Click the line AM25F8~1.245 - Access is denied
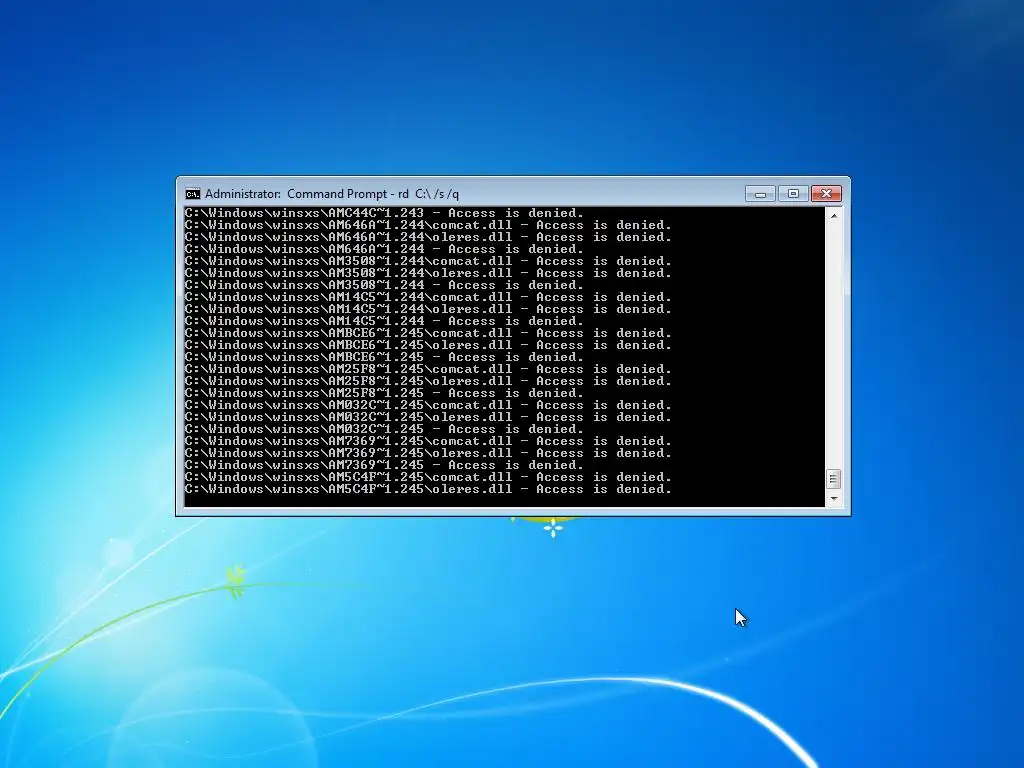 [384, 393]
